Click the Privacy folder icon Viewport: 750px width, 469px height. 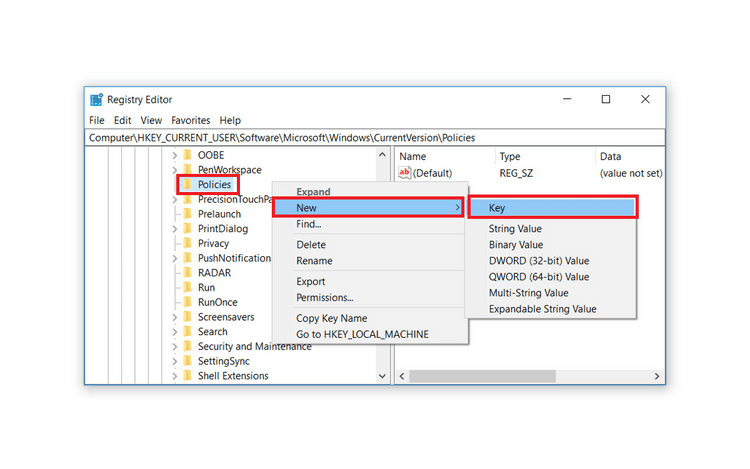pos(188,243)
